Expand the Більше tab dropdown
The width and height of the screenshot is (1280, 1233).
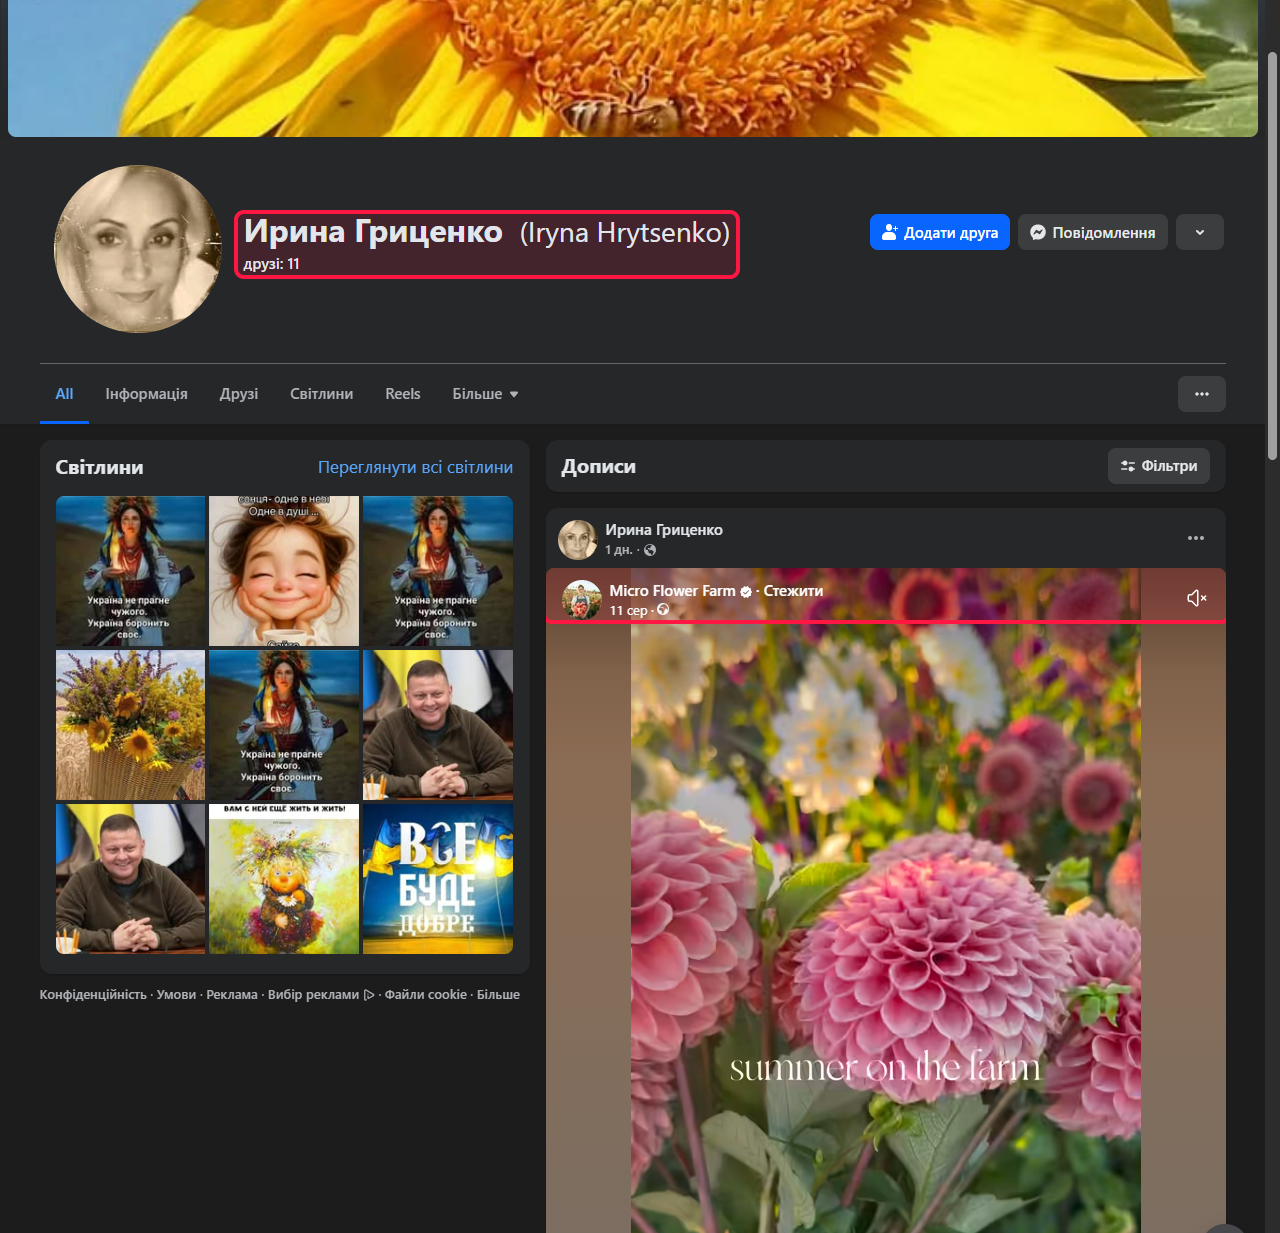(485, 394)
